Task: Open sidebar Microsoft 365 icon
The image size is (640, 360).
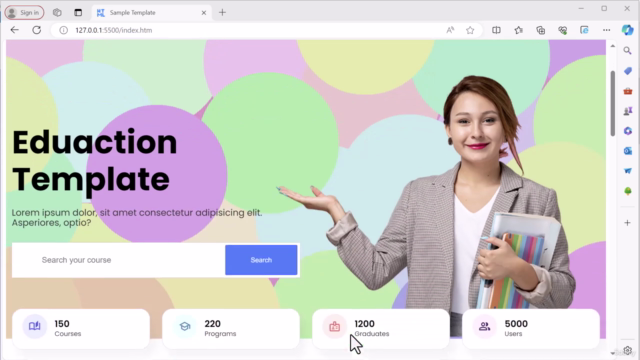Action: point(628,131)
